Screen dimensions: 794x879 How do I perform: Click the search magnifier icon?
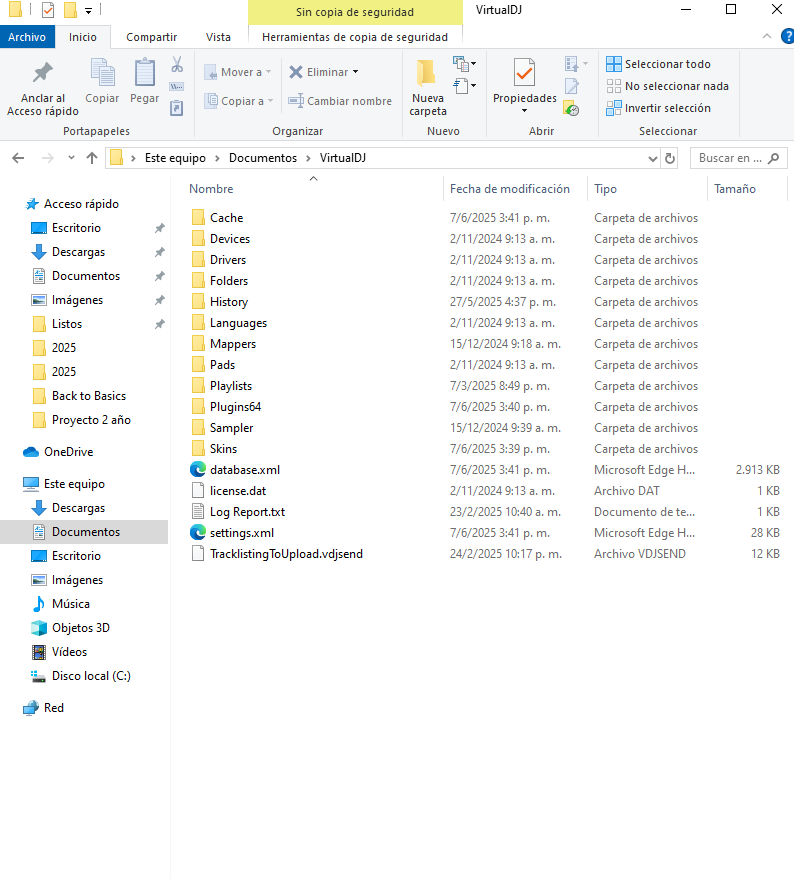774,158
